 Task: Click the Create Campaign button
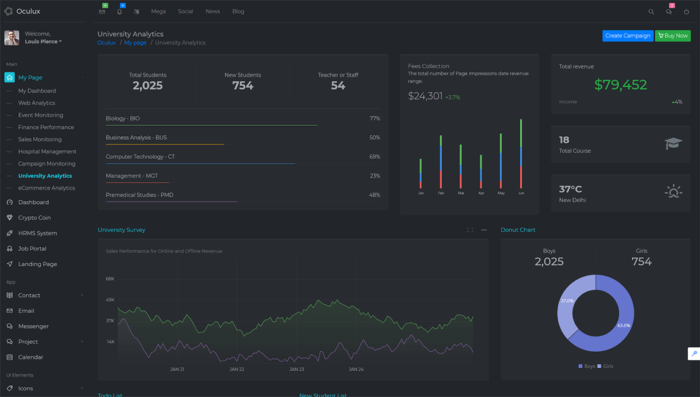(627, 36)
